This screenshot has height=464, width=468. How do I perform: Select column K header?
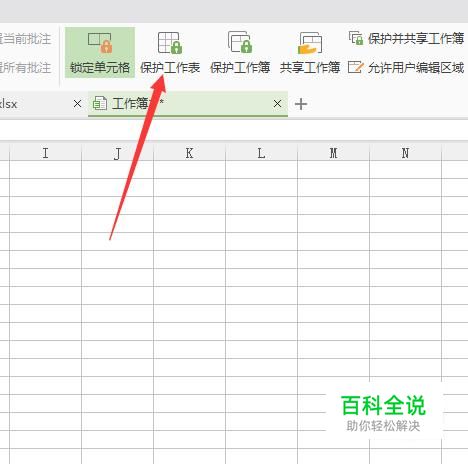point(189,153)
